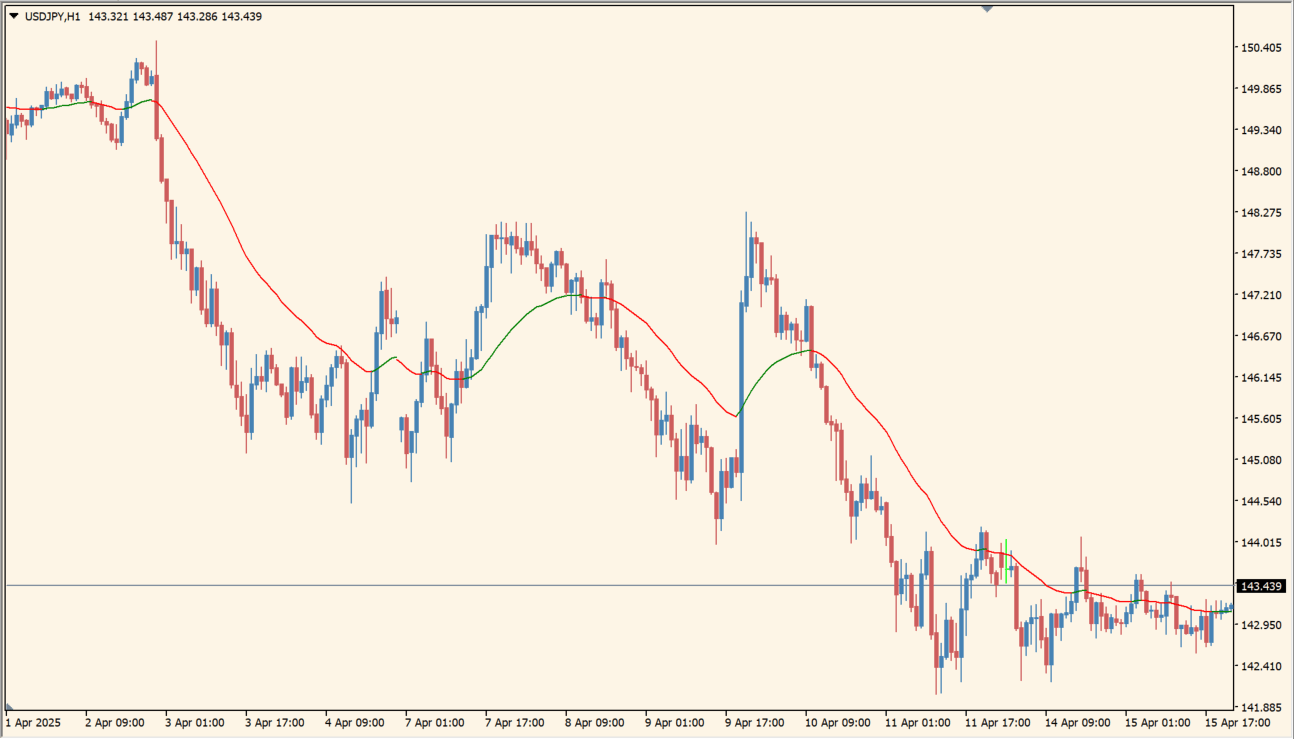Click the 3 Apr 01:00 time label
This screenshot has width=1294, height=739.
[197, 722]
